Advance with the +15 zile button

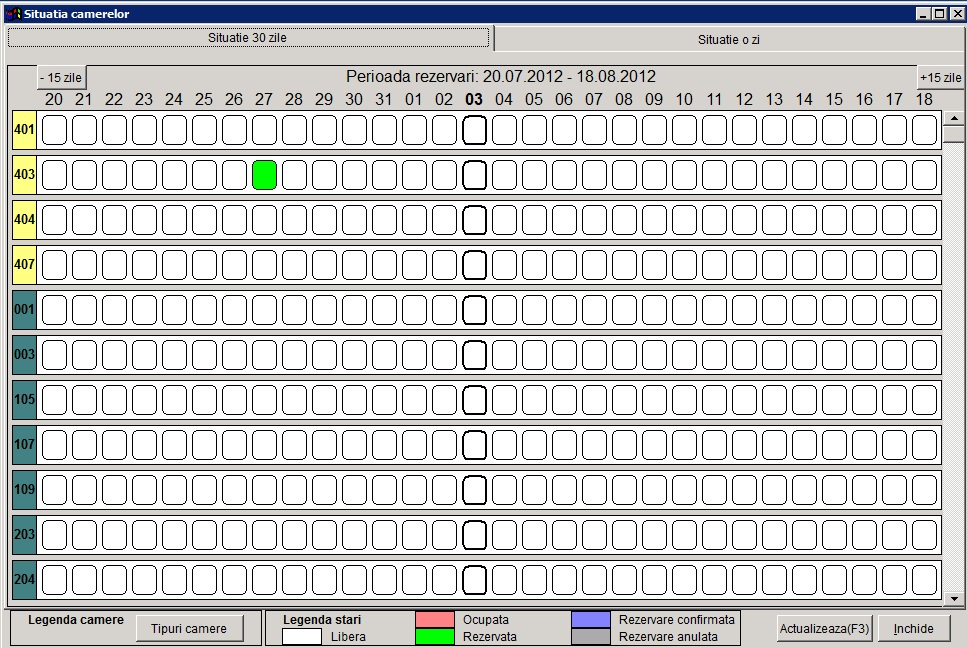940,78
